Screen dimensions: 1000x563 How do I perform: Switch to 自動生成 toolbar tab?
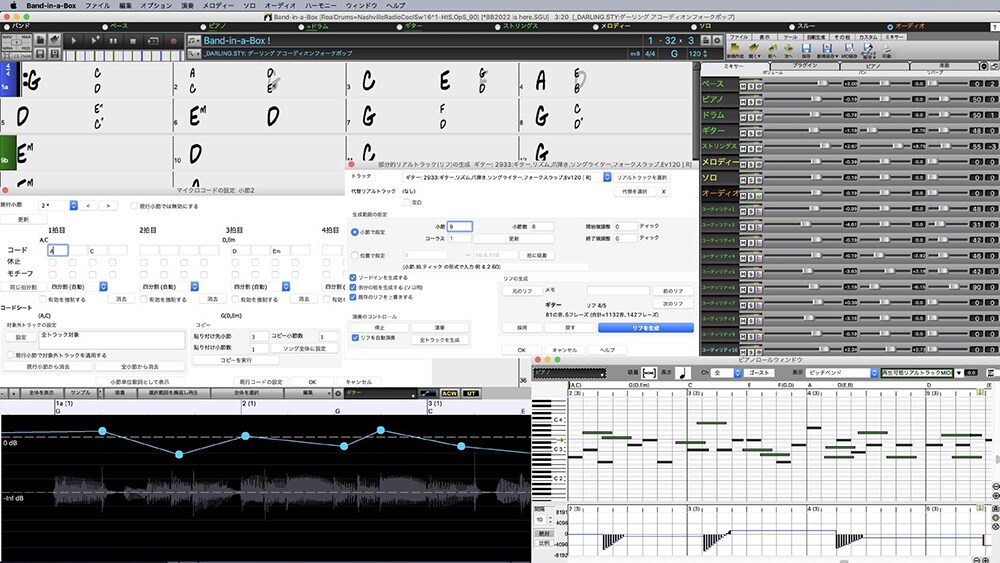pos(816,37)
